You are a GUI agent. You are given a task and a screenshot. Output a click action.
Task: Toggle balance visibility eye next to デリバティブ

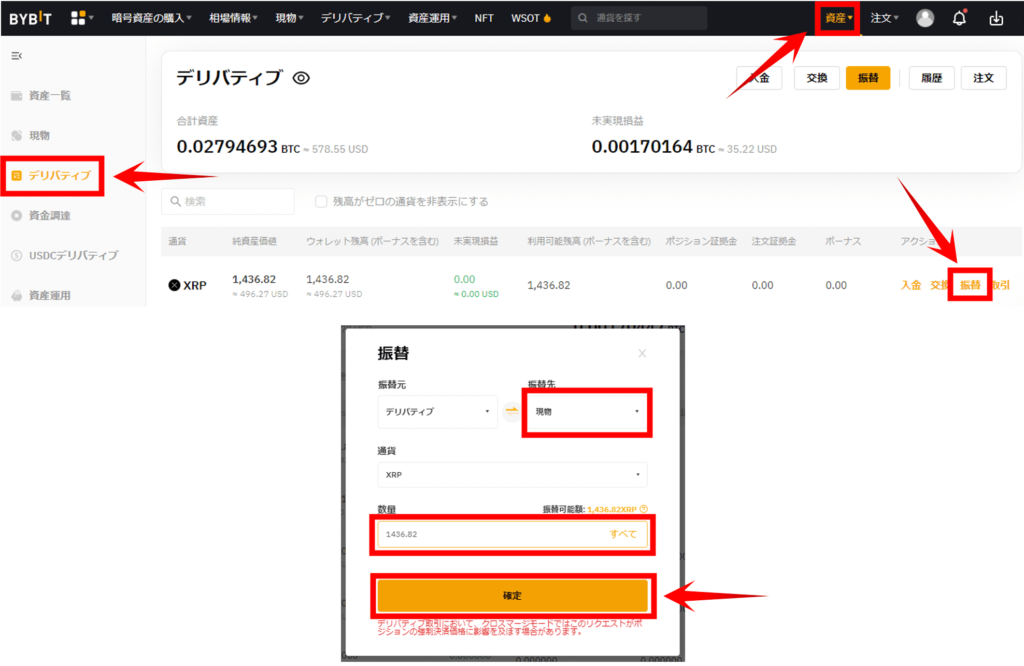(x=301, y=78)
